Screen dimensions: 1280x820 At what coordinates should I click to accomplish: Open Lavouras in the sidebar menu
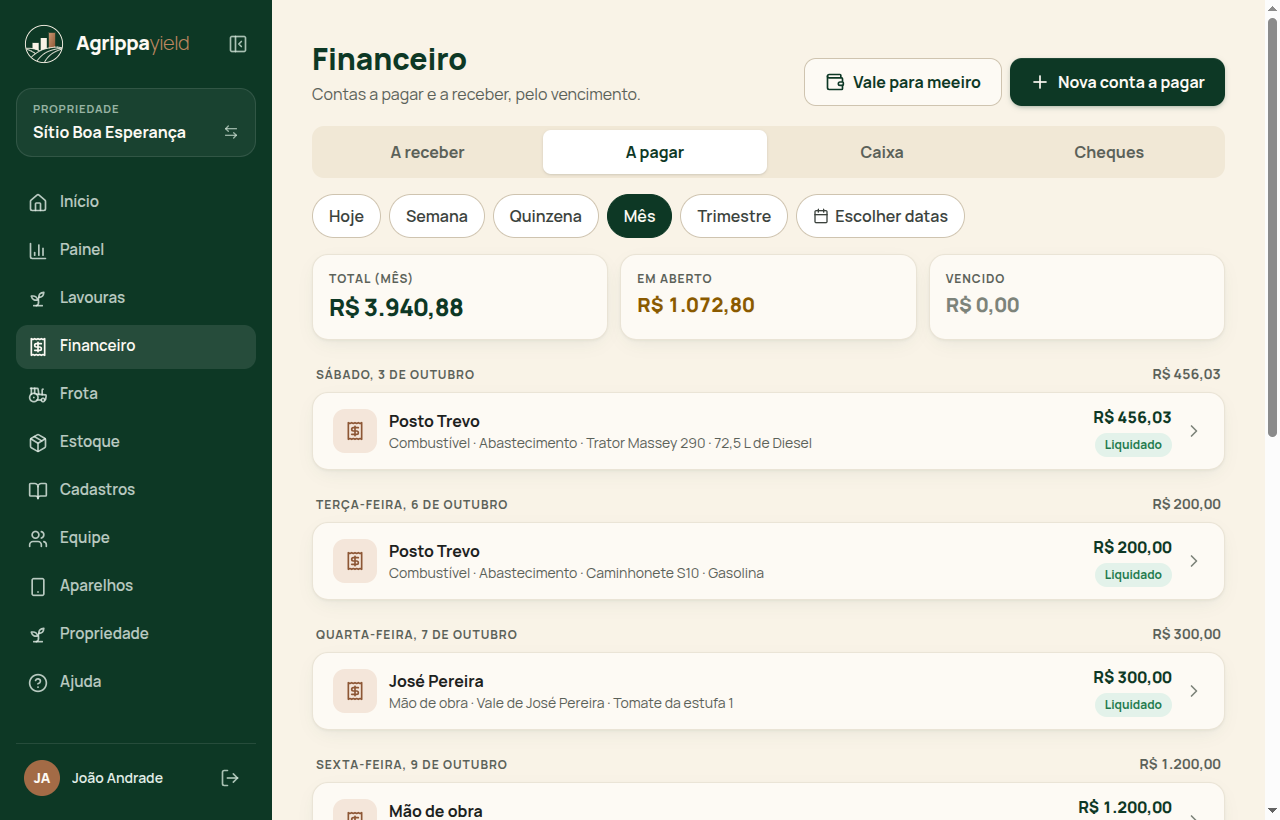(x=136, y=298)
